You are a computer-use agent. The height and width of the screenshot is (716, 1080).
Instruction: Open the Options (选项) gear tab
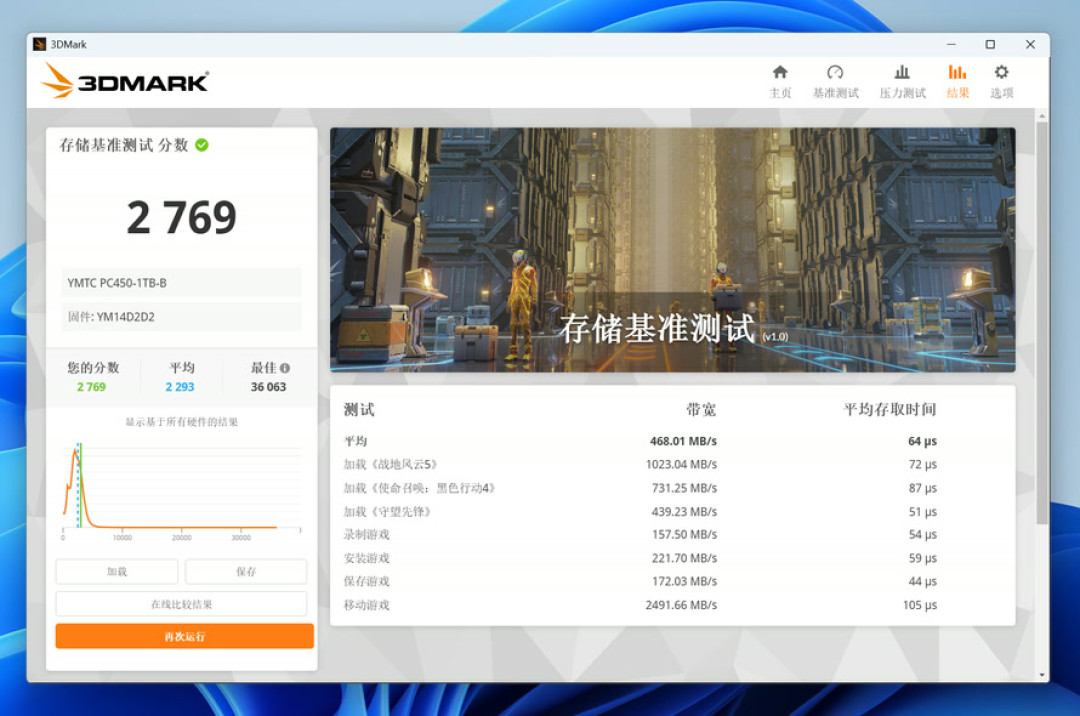1001,81
